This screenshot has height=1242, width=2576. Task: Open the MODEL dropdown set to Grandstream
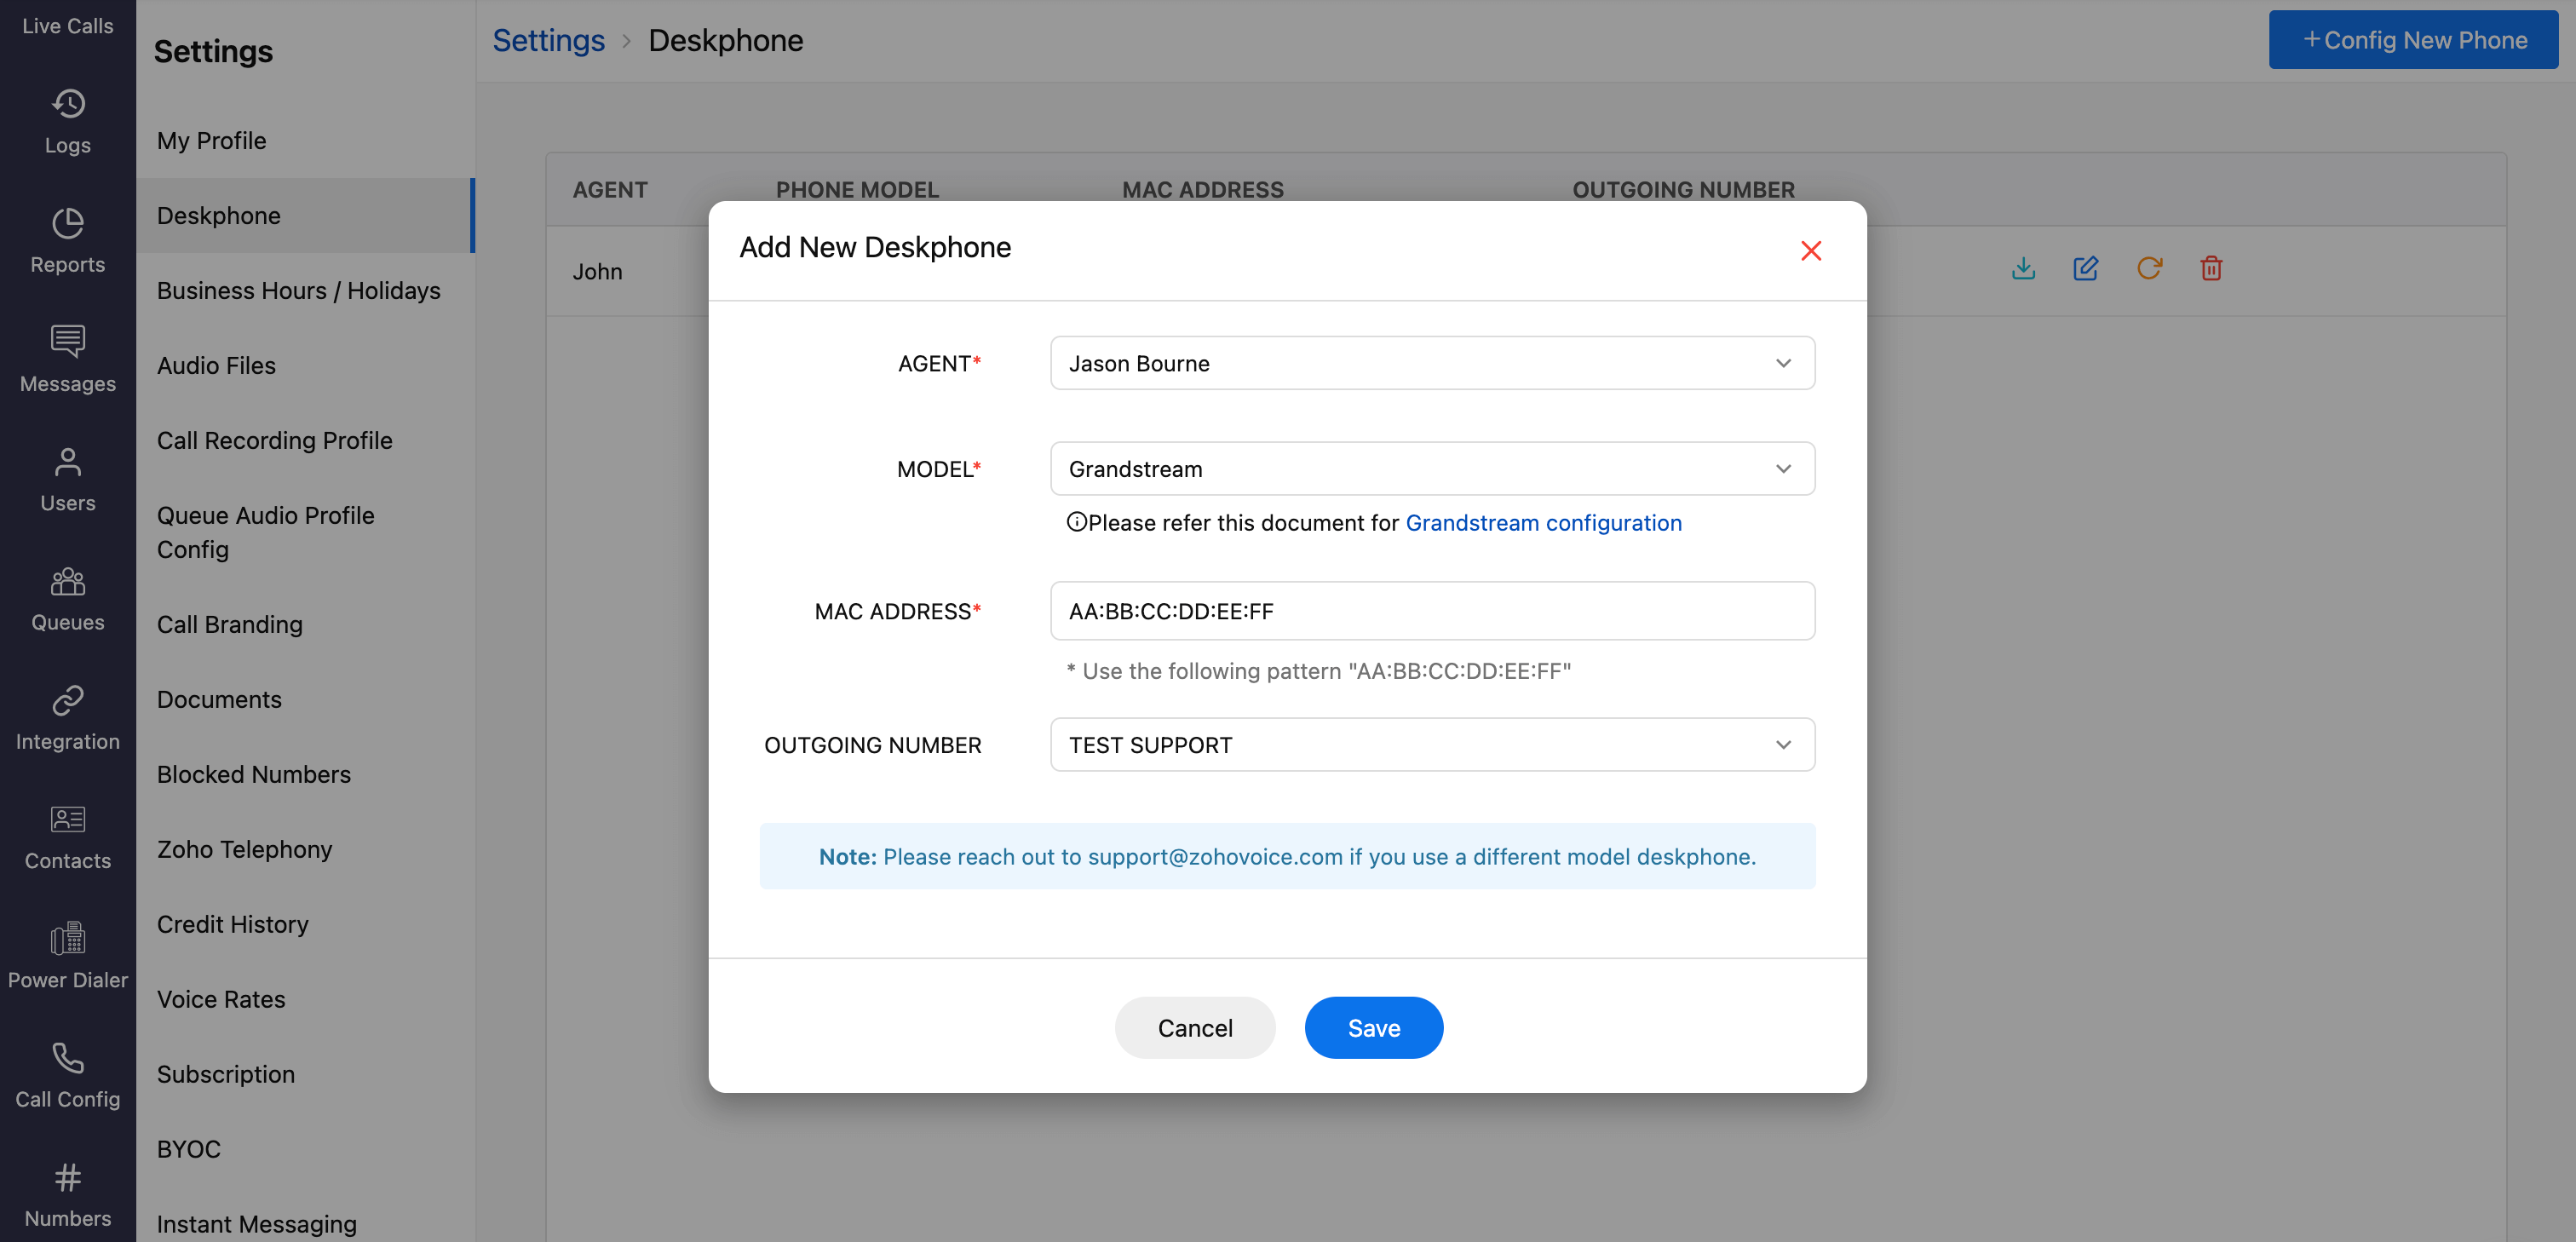1432,469
